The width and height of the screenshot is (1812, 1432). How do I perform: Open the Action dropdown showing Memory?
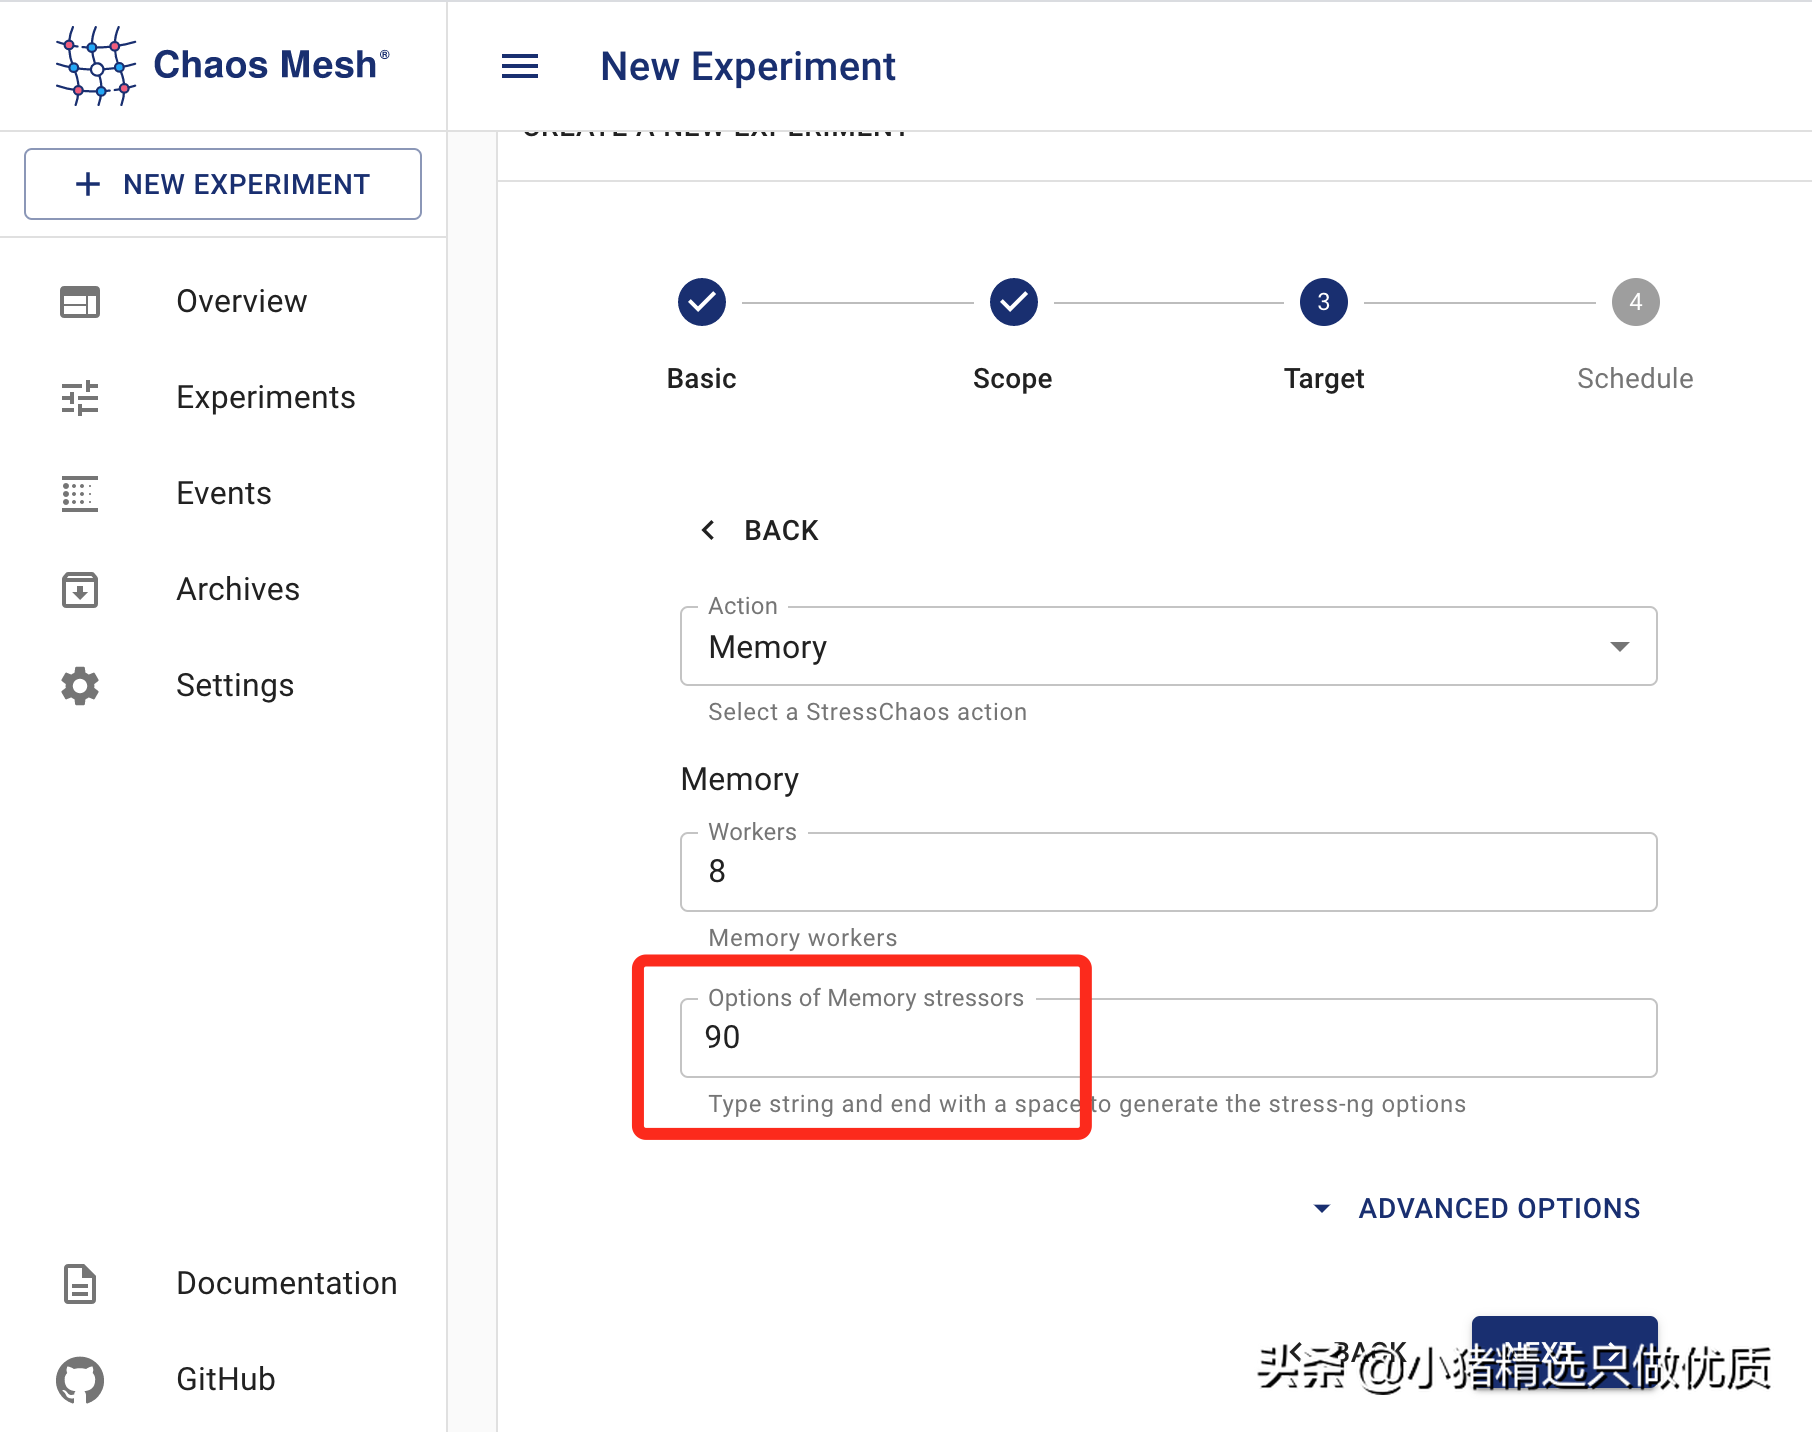point(1168,646)
